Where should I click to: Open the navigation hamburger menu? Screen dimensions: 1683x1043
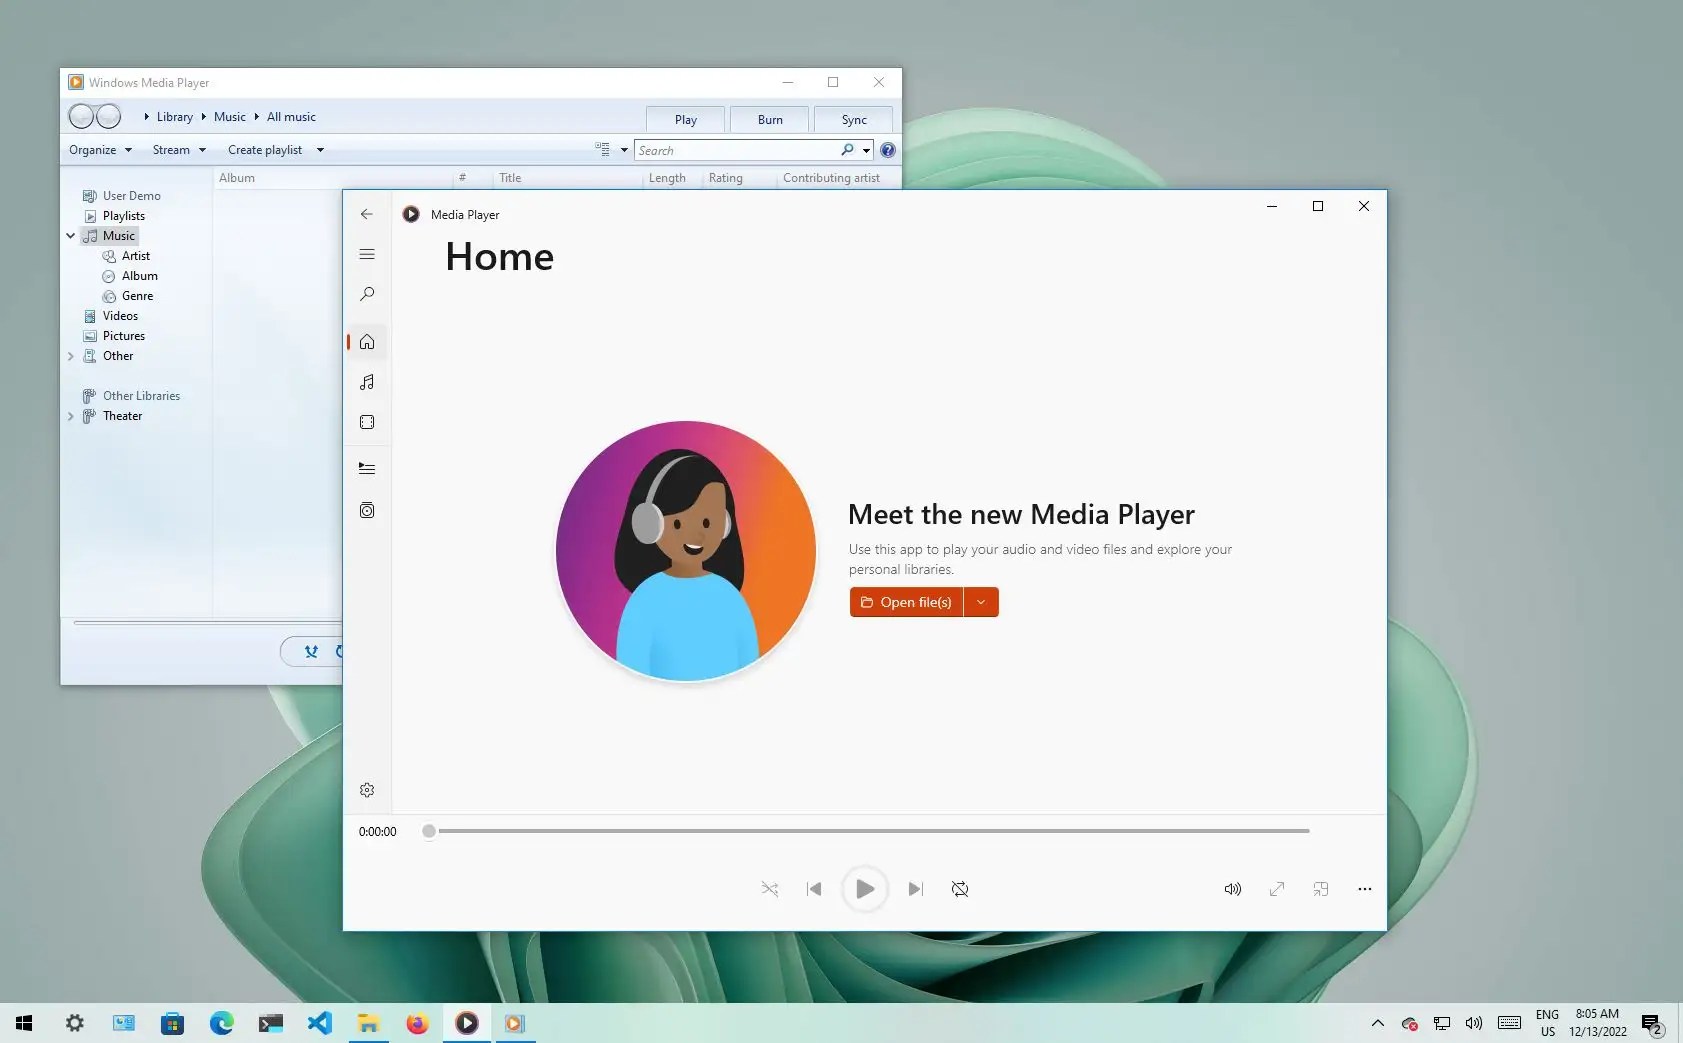[x=367, y=253]
